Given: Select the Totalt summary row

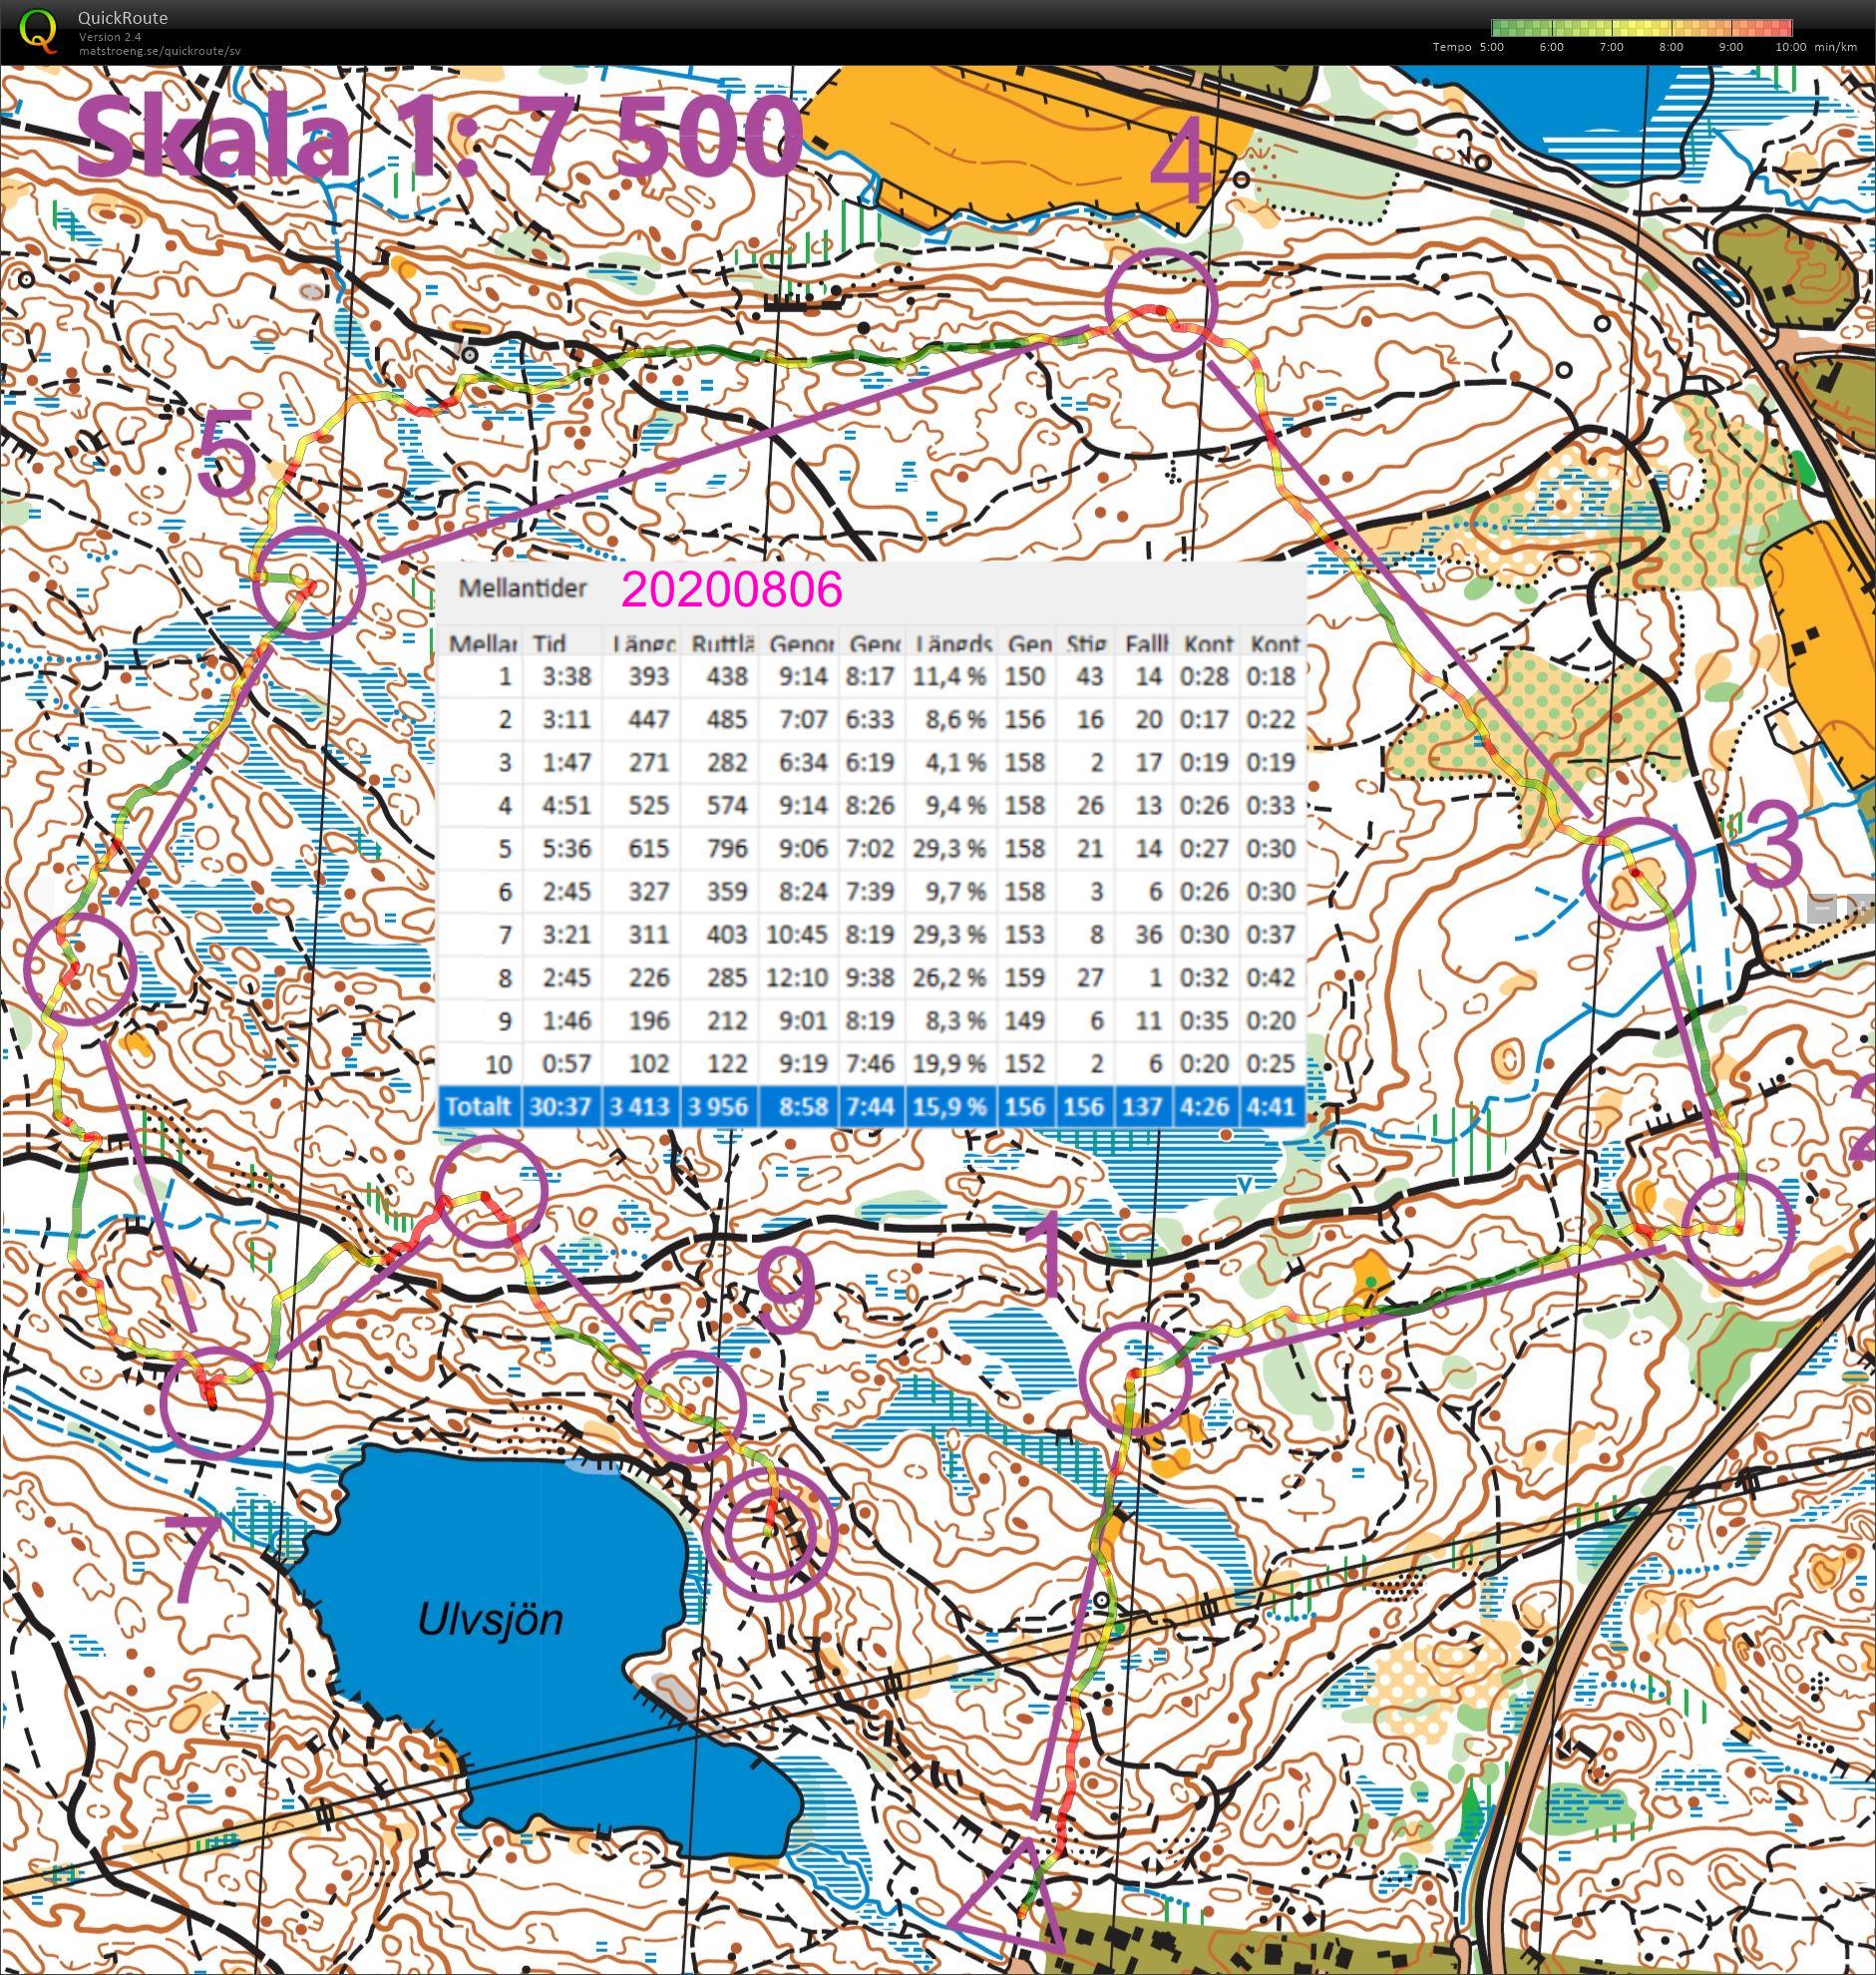Looking at the screenshot, I should click(x=871, y=1107).
